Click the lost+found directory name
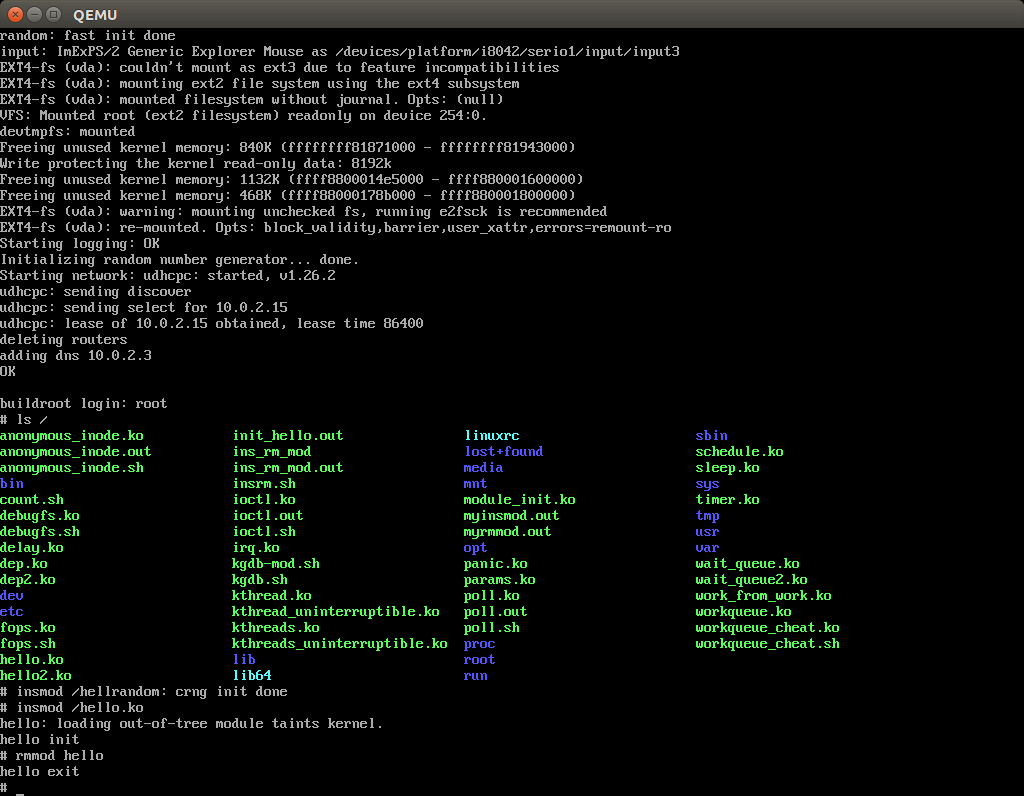1024x796 pixels. click(x=503, y=452)
